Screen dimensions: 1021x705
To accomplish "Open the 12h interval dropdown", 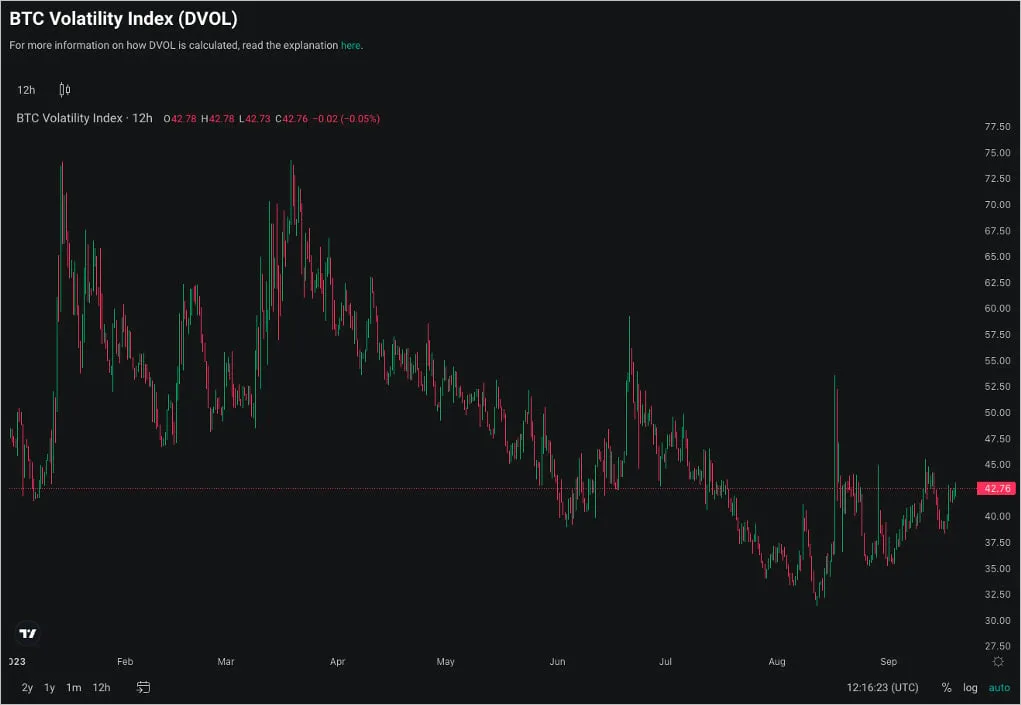I will point(26,90).
